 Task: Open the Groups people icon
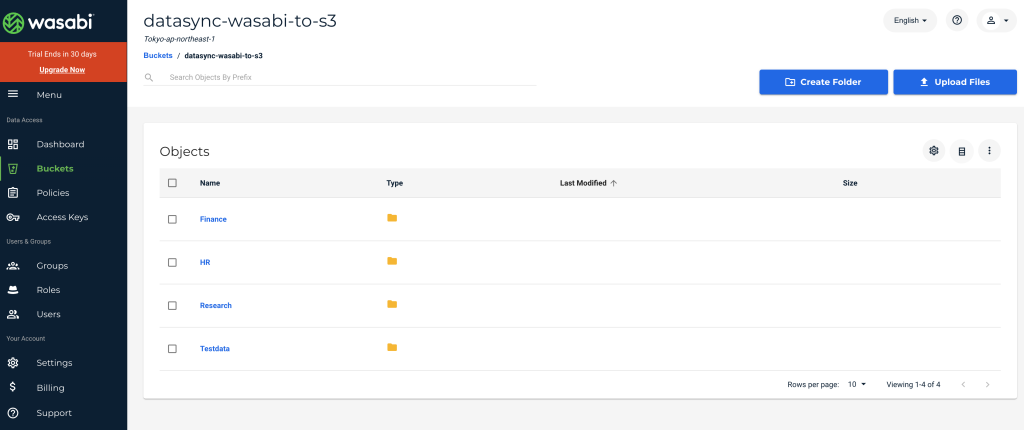pyautogui.click(x=12, y=265)
